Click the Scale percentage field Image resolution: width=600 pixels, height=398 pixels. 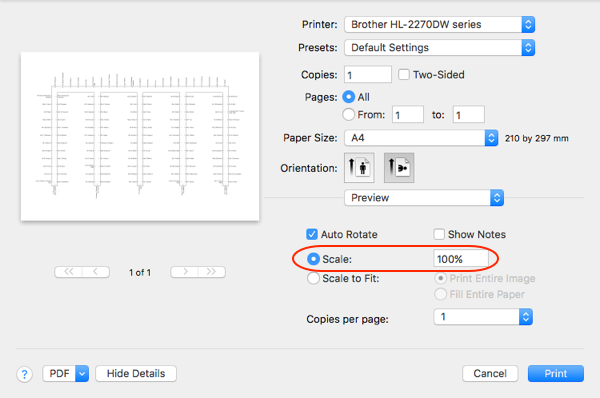coord(461,259)
